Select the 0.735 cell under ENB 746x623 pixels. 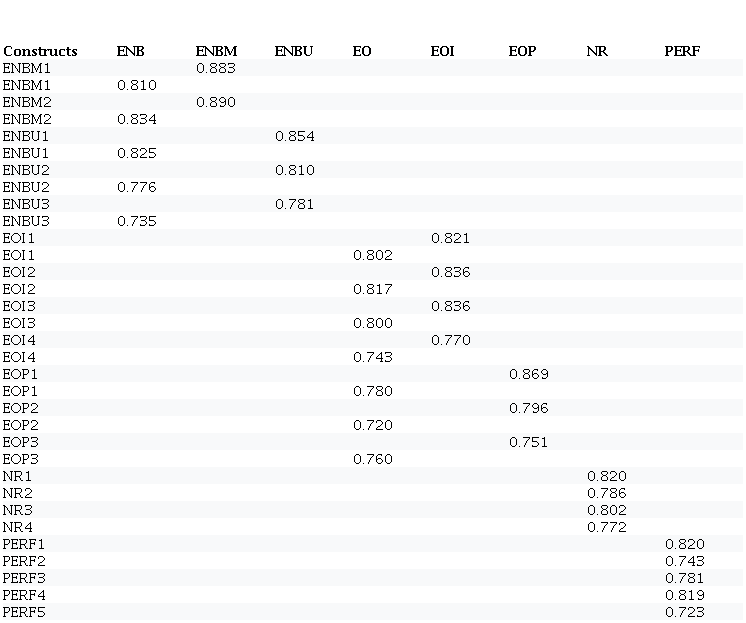[137, 221]
